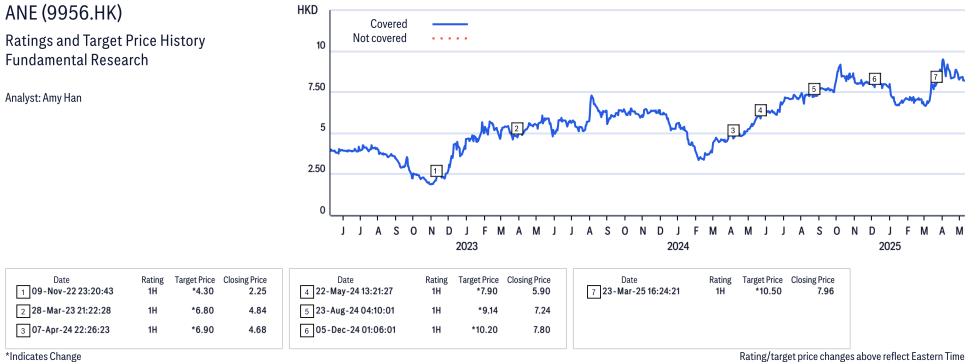Image resolution: width=975 pixels, height=362 pixels.
Task: Click the HKD axis label
Action: [x=307, y=10]
